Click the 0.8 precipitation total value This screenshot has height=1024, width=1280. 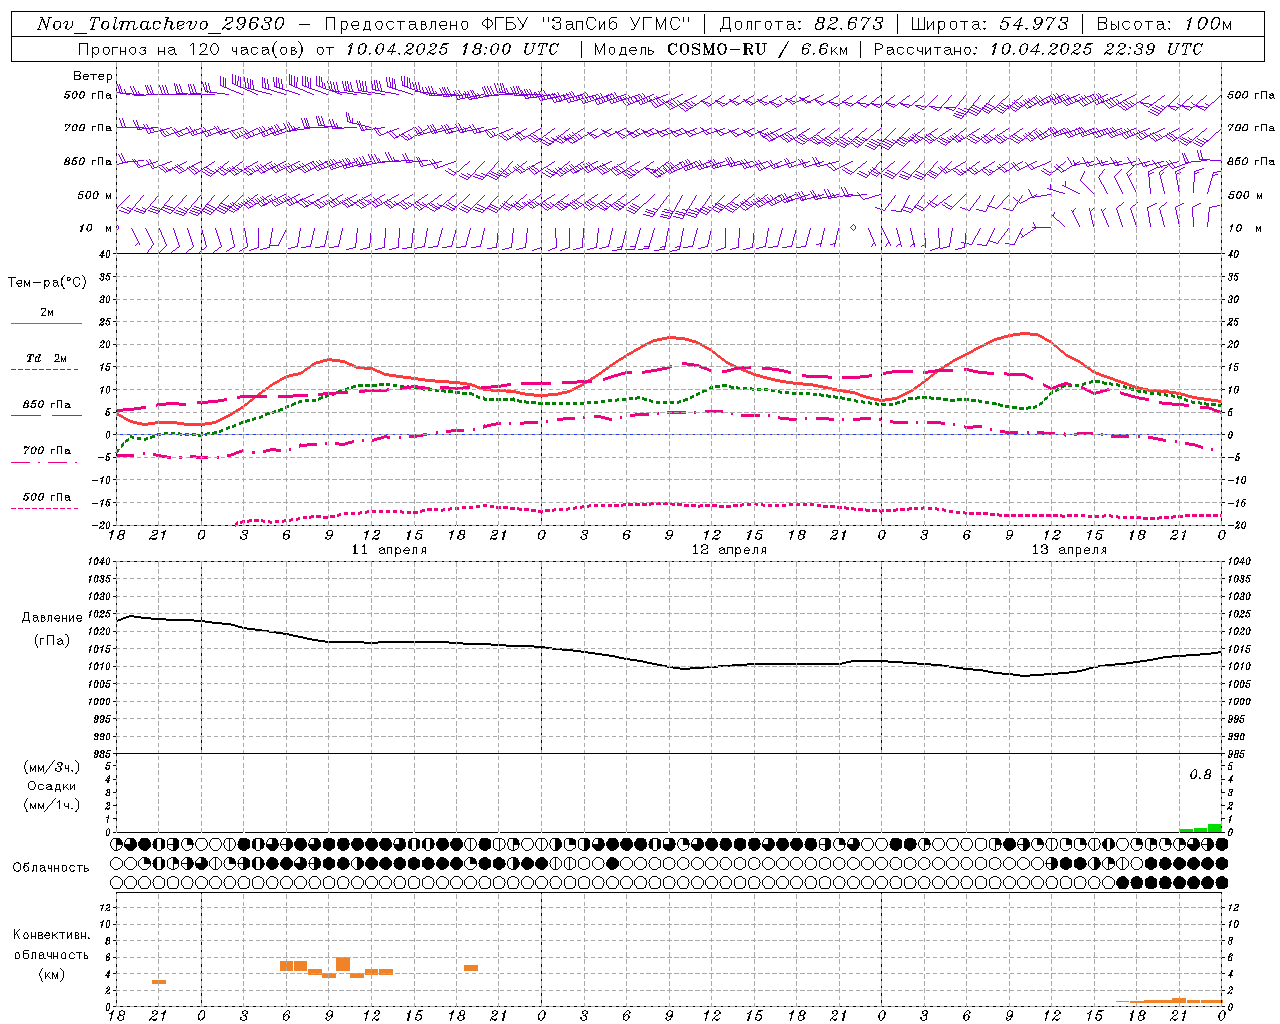point(1200,775)
